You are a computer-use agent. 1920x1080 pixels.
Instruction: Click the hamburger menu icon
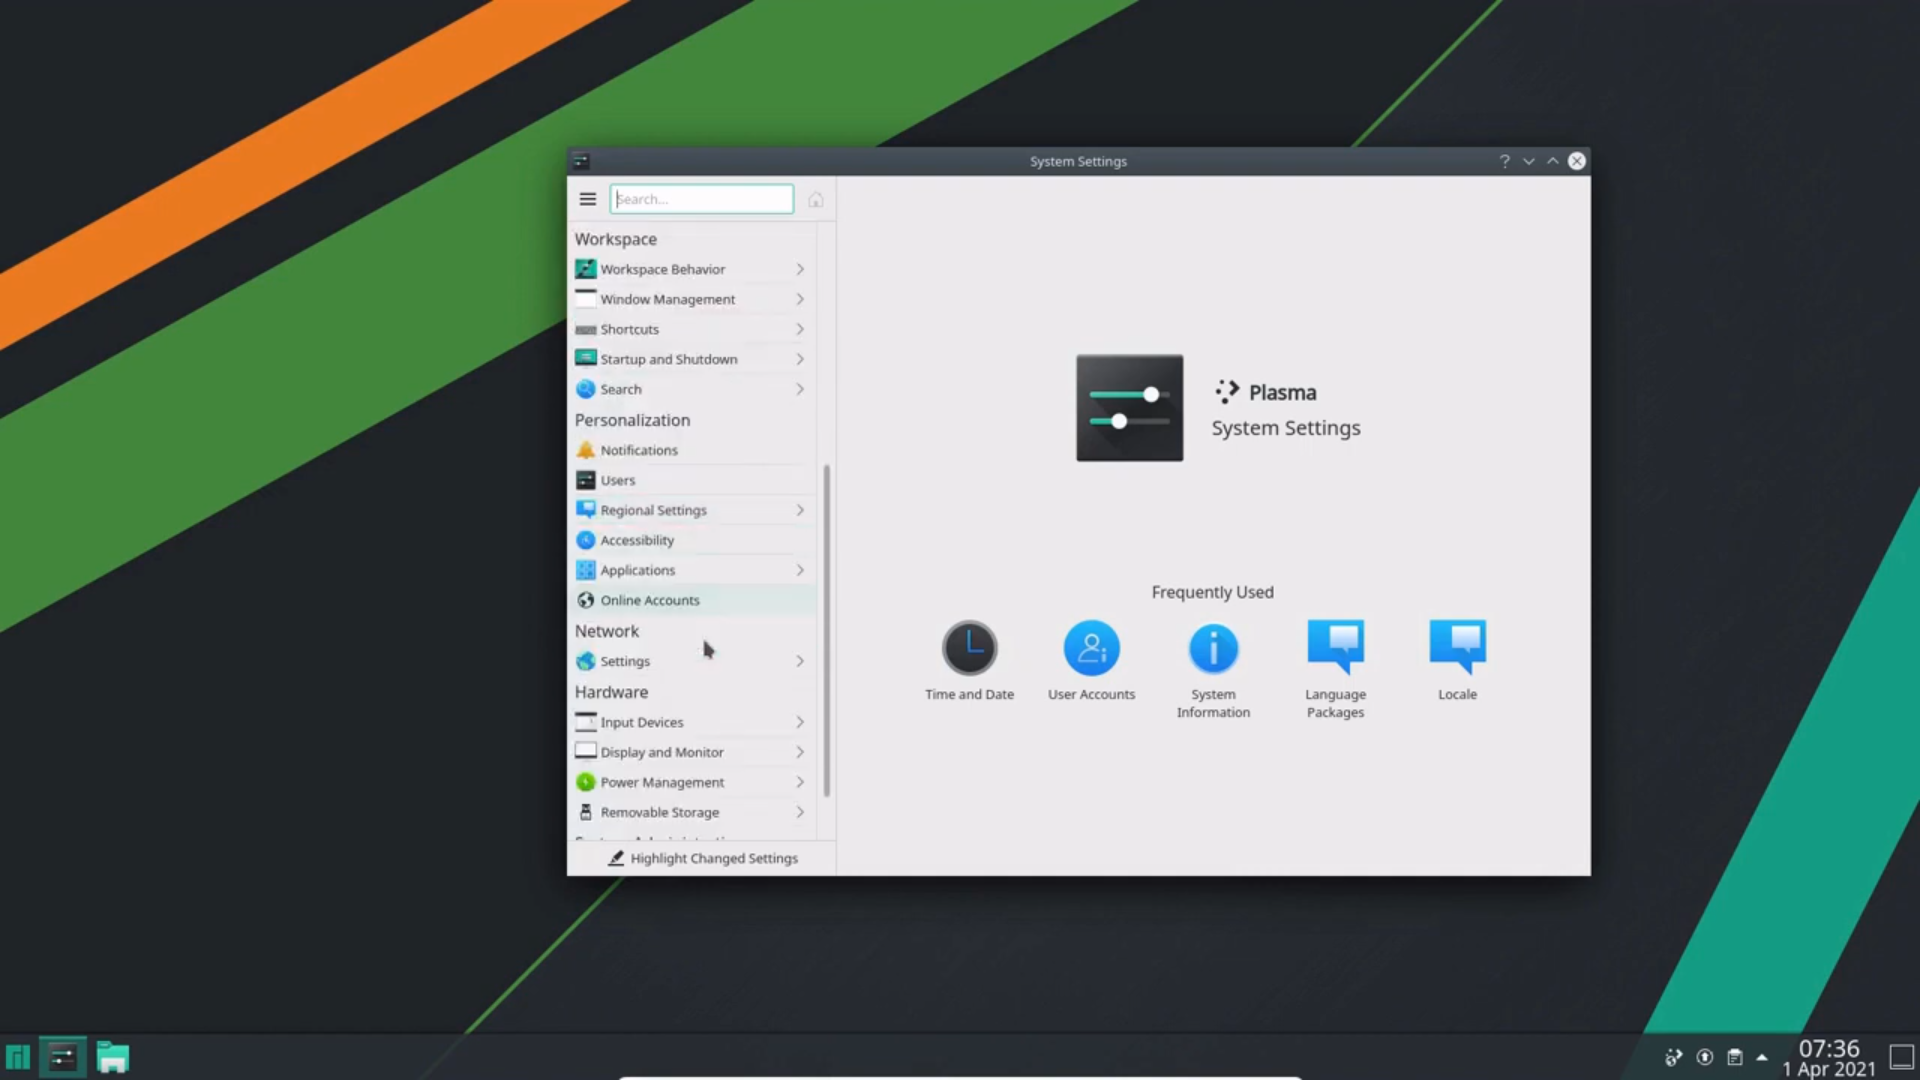click(x=588, y=199)
